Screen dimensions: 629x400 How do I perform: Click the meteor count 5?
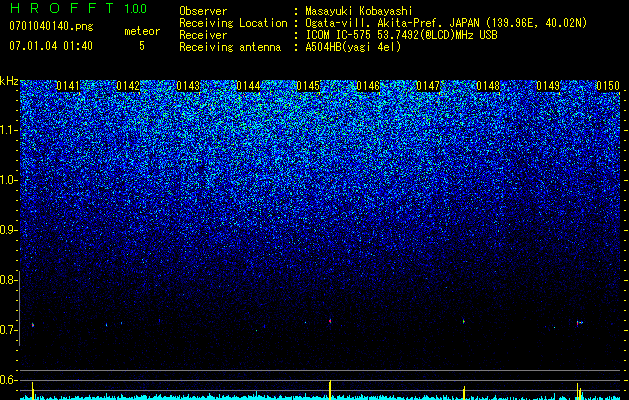[x=142, y=46]
